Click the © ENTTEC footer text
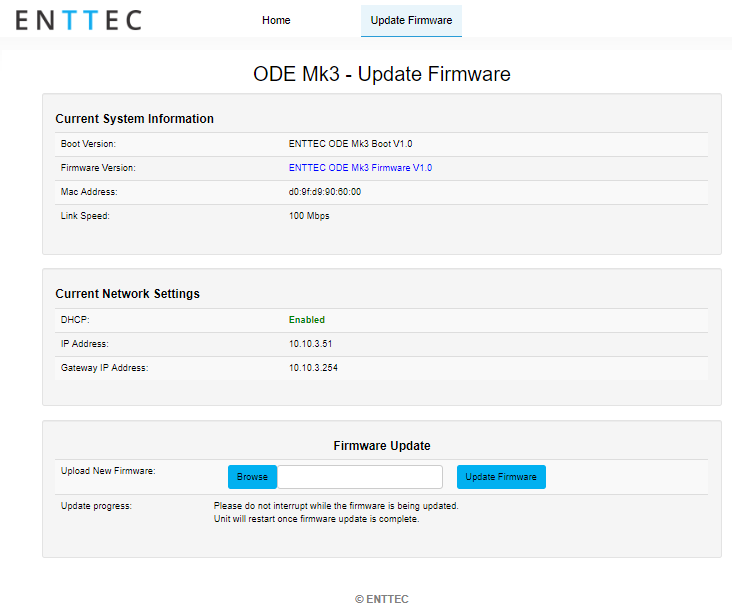 click(x=382, y=599)
